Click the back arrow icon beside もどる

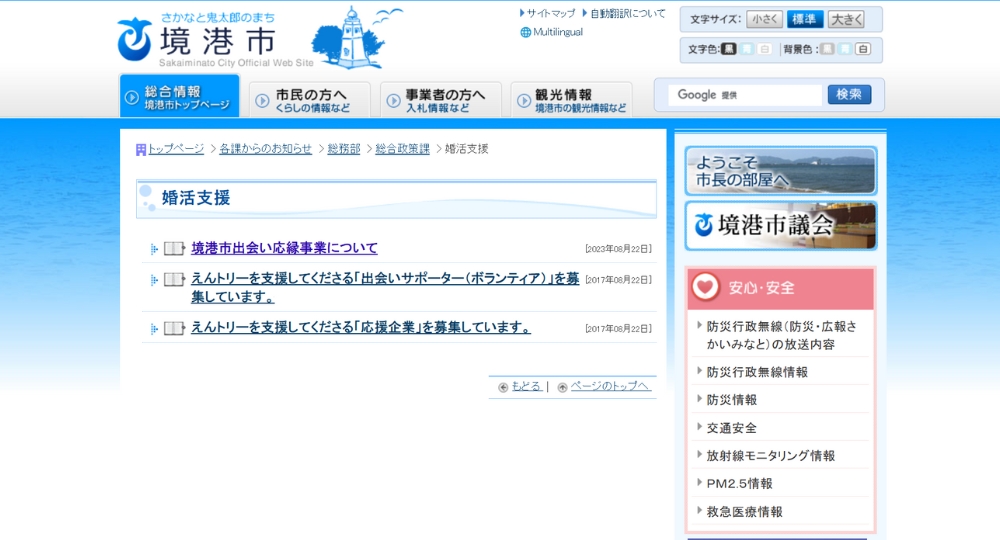pos(503,388)
